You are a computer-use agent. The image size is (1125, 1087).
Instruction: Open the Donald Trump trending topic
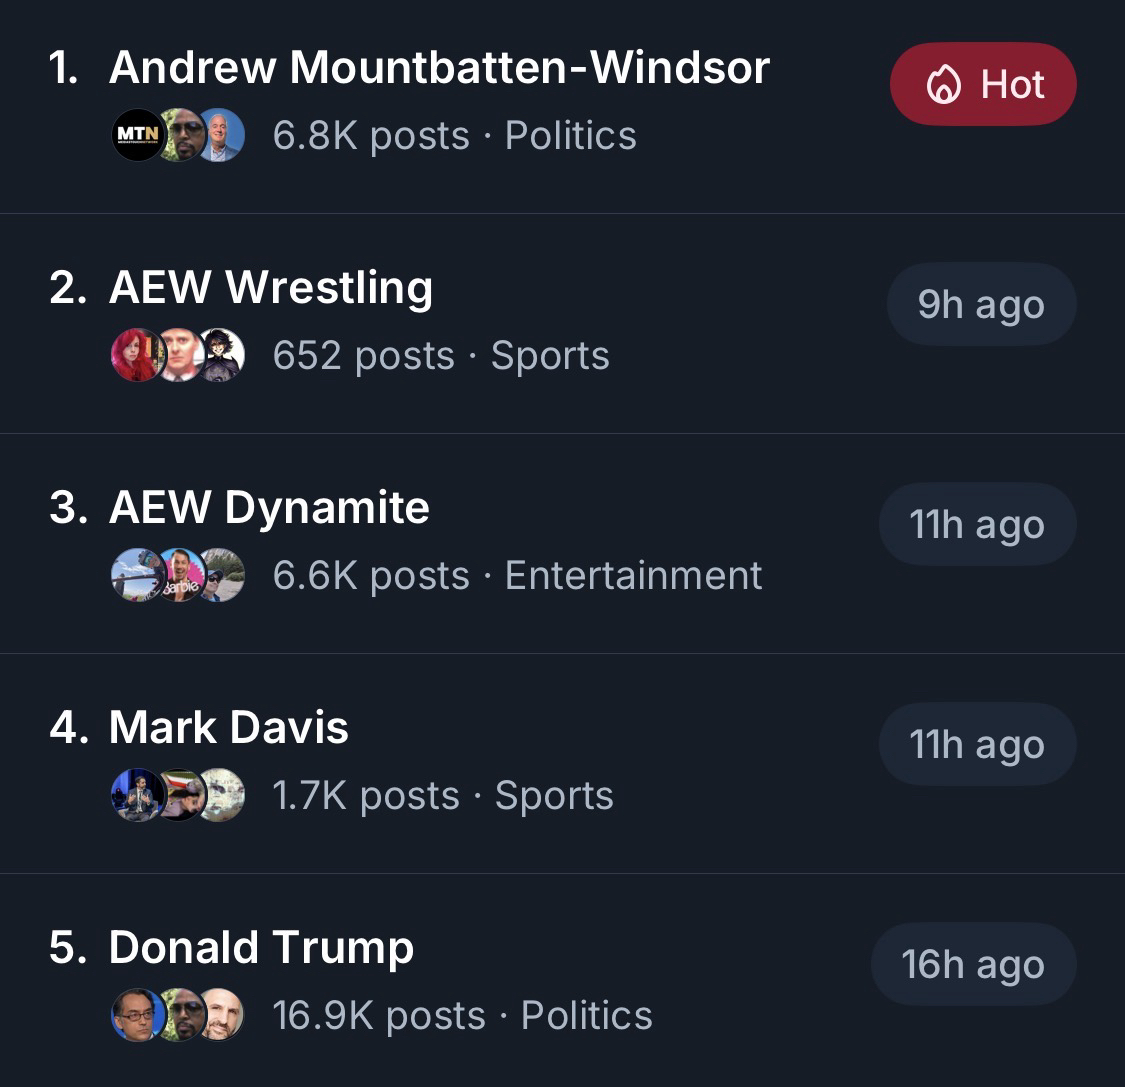tap(261, 948)
